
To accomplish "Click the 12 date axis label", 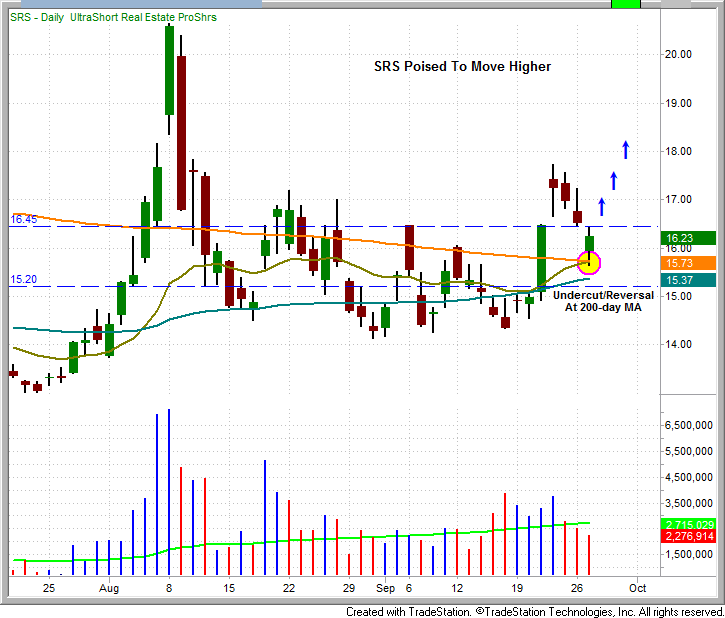I will point(457,588).
